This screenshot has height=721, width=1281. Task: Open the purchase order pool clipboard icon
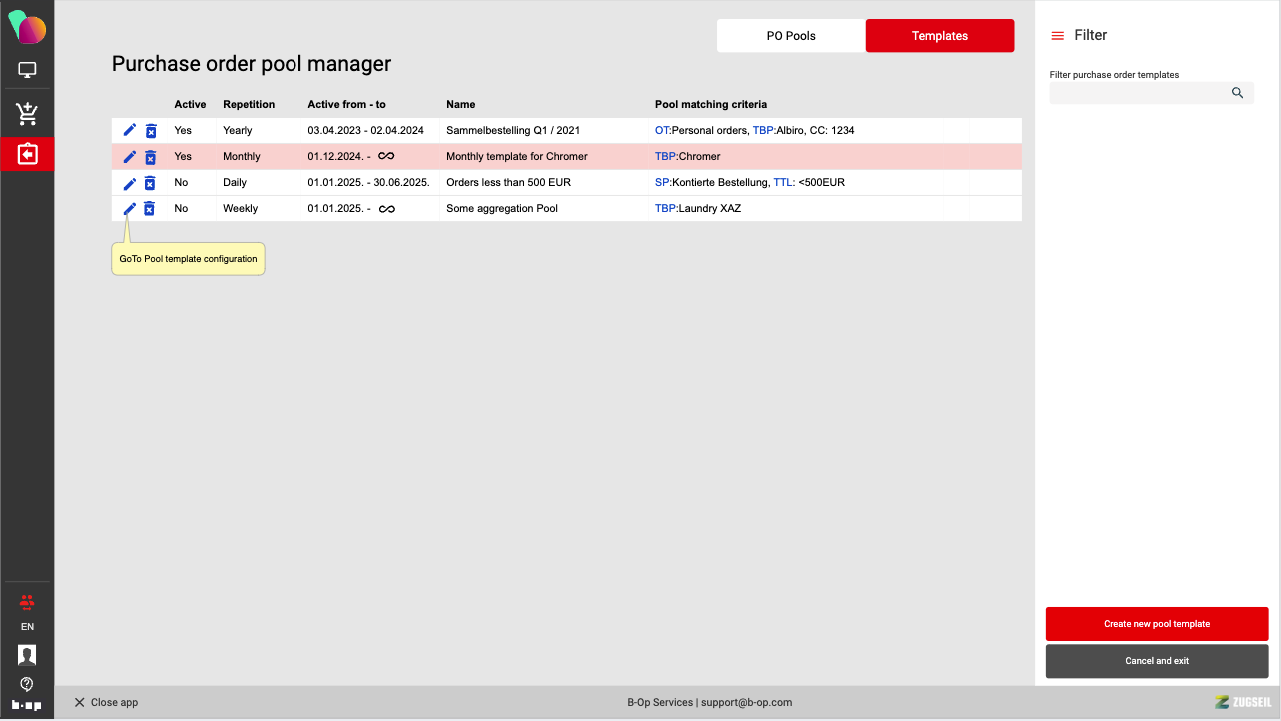(x=27, y=155)
